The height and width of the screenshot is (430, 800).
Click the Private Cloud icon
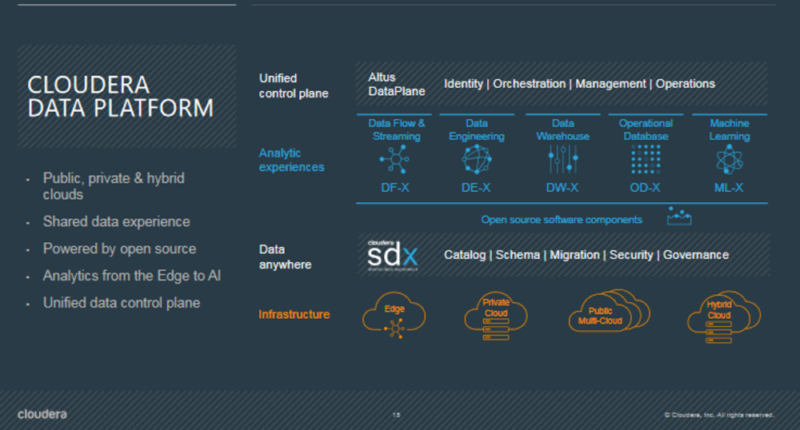pos(495,315)
